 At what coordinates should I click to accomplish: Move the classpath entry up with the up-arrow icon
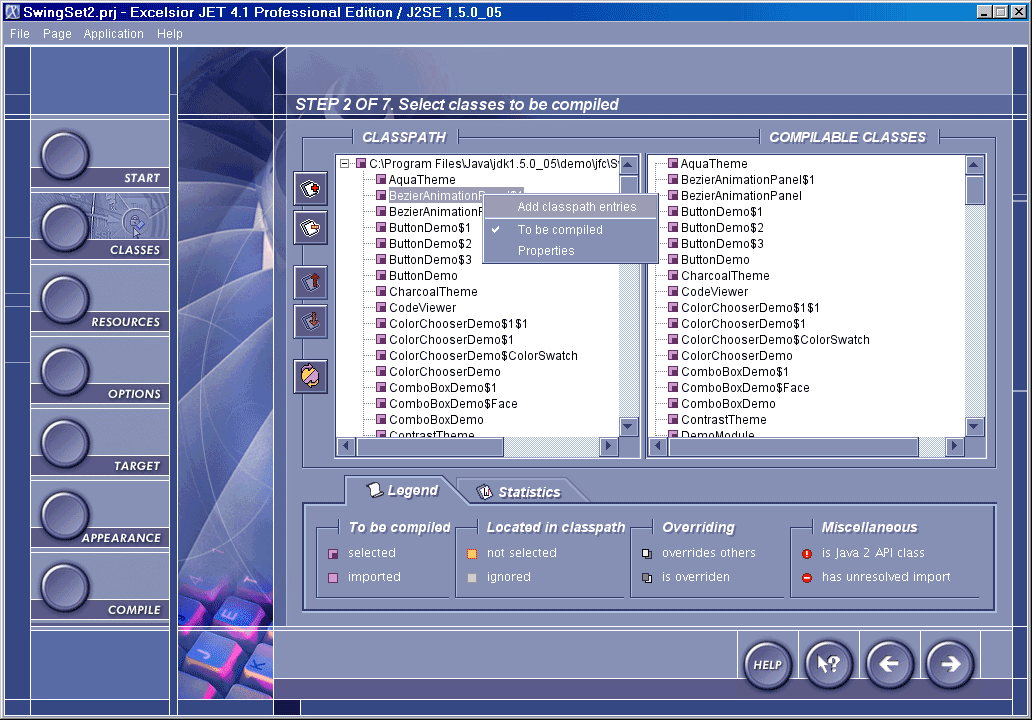pos(311,283)
